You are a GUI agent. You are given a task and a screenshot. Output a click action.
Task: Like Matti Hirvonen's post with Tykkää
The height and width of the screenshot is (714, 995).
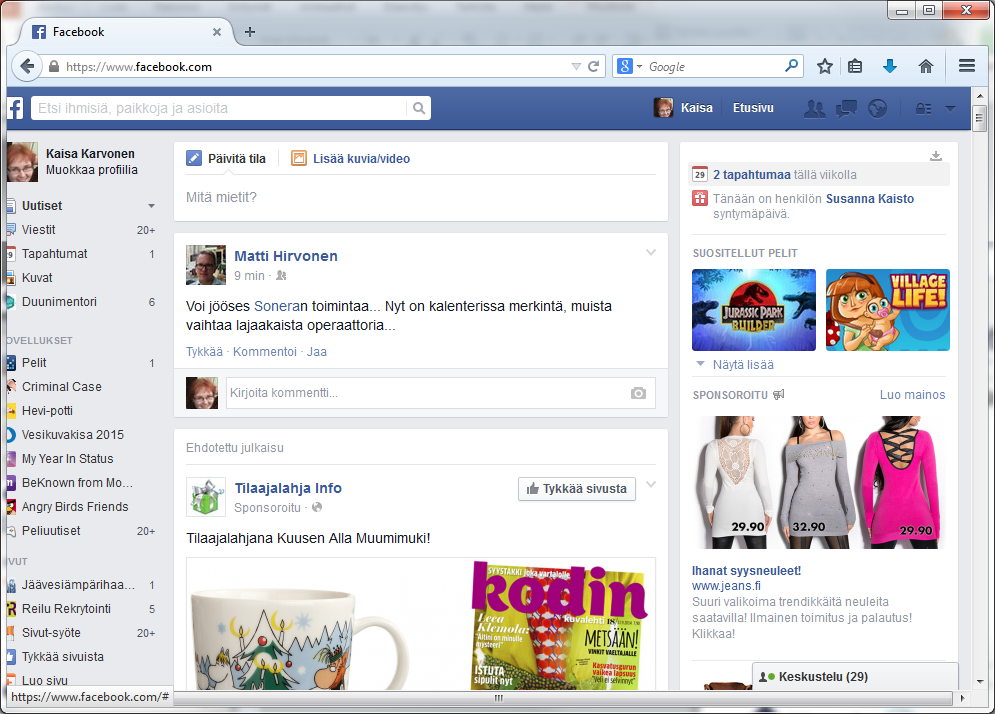pyautogui.click(x=204, y=352)
